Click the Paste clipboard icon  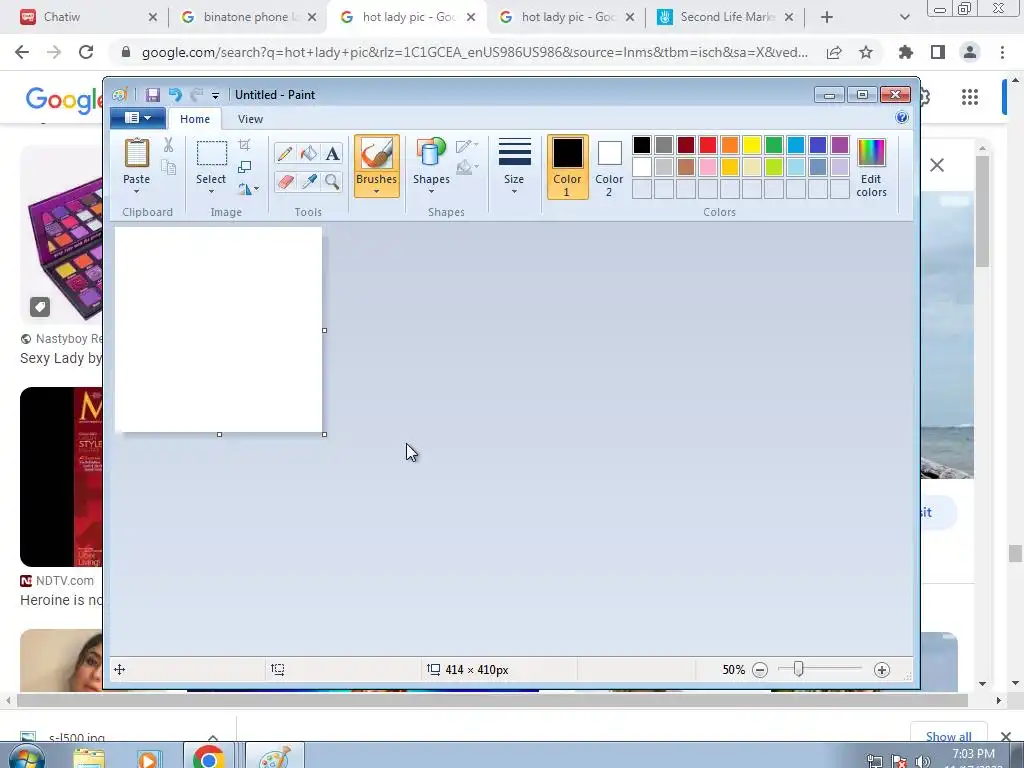tap(136, 153)
